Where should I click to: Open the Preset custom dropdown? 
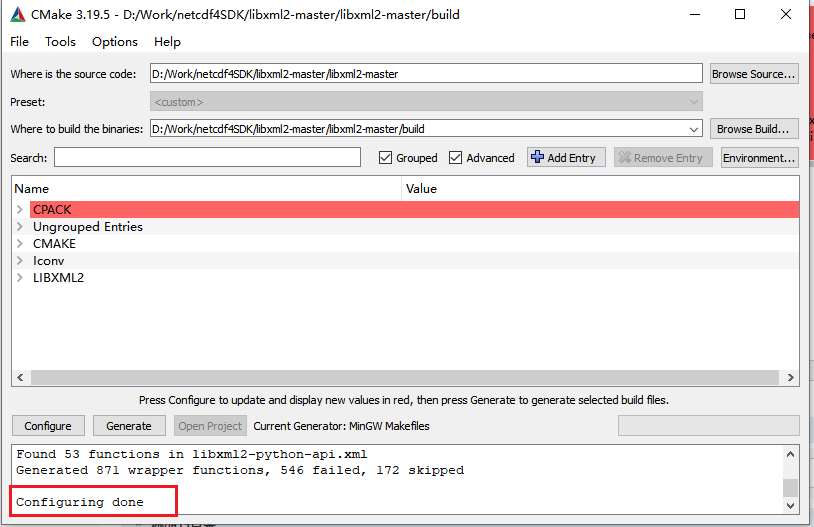(694, 102)
